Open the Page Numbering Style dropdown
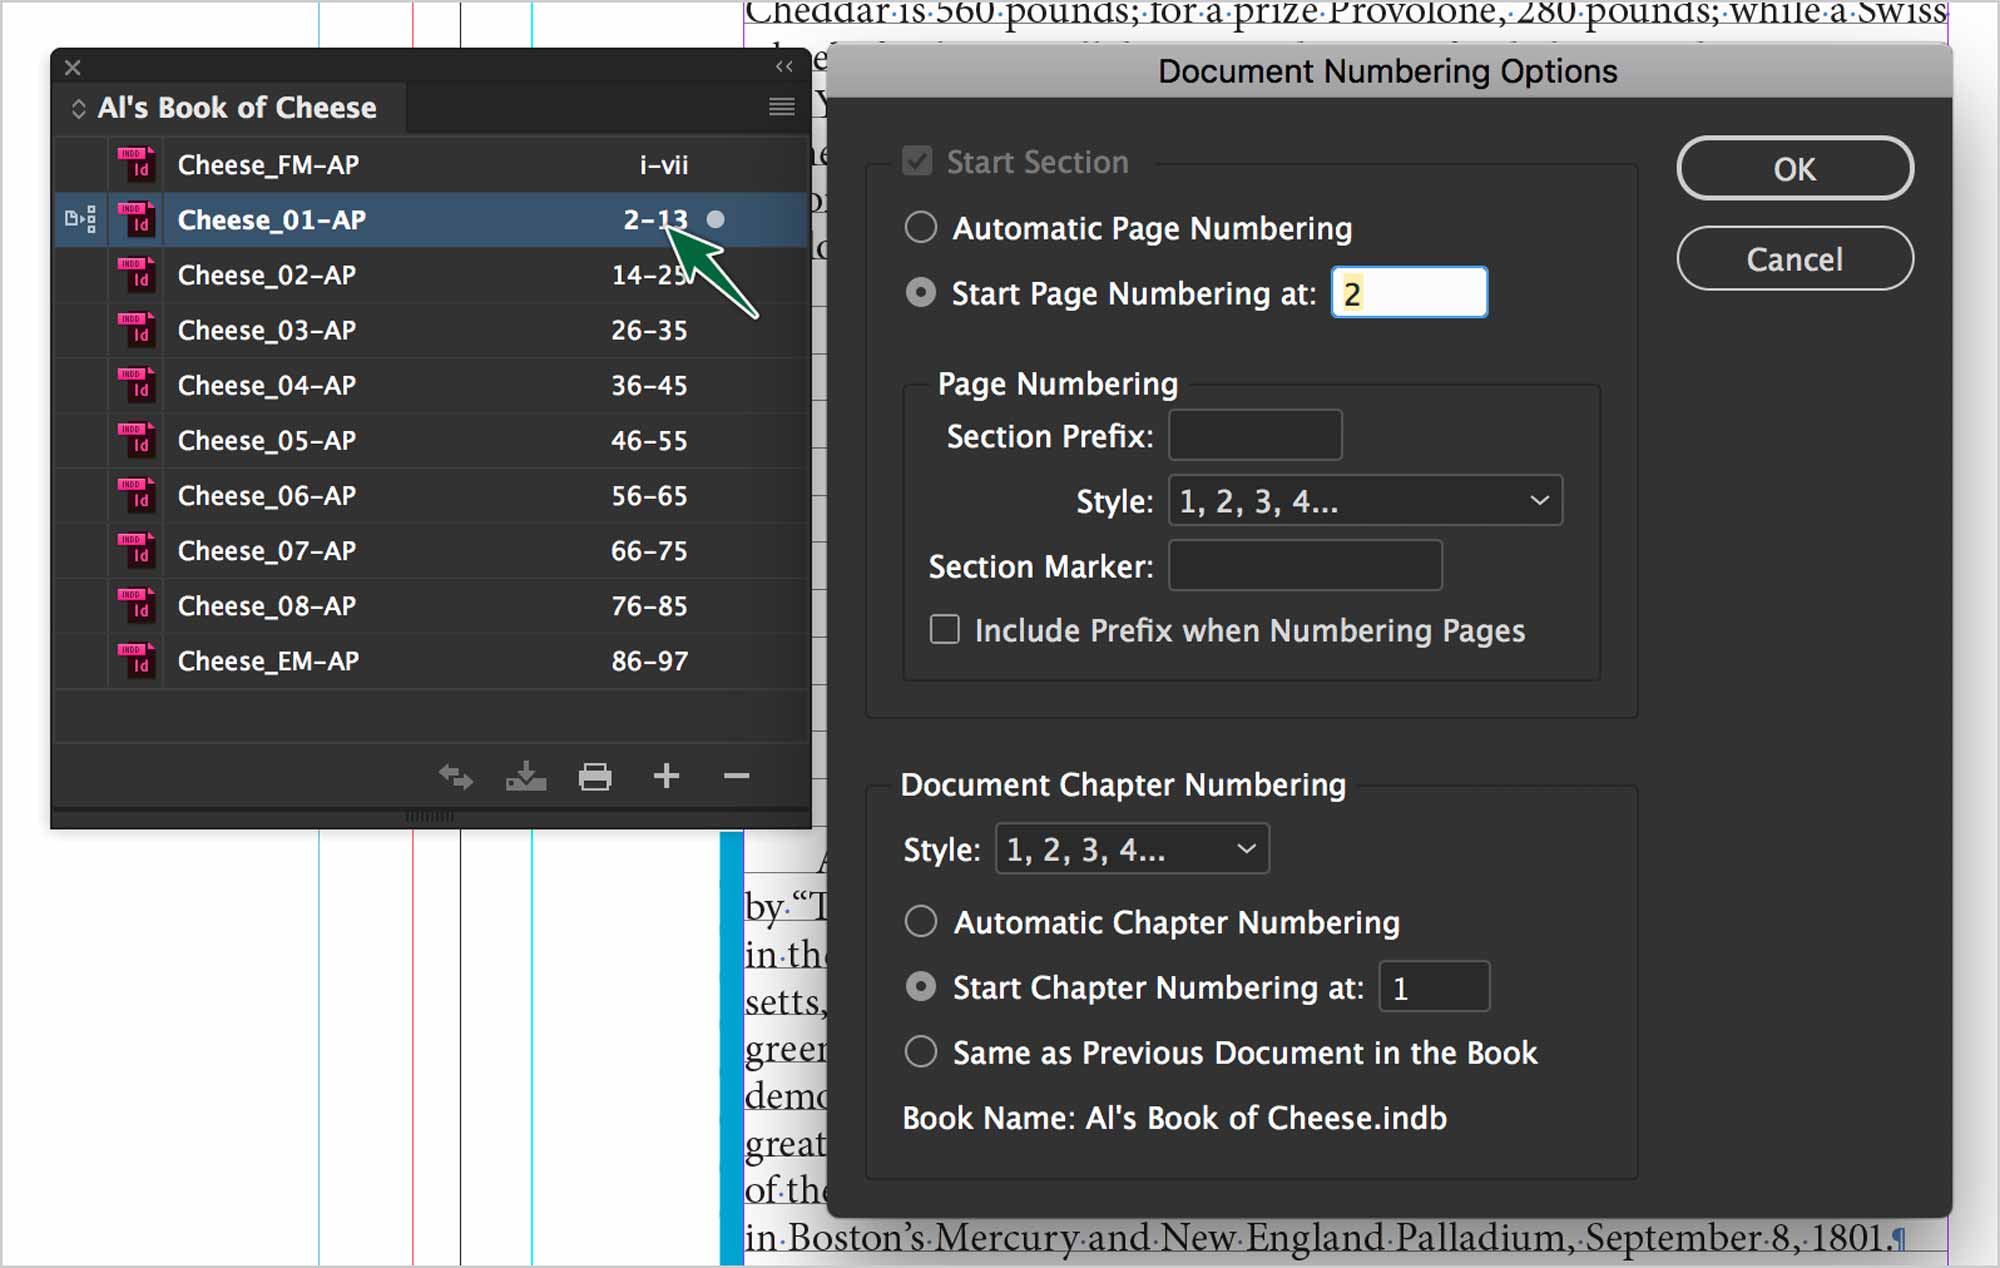 tap(1365, 500)
